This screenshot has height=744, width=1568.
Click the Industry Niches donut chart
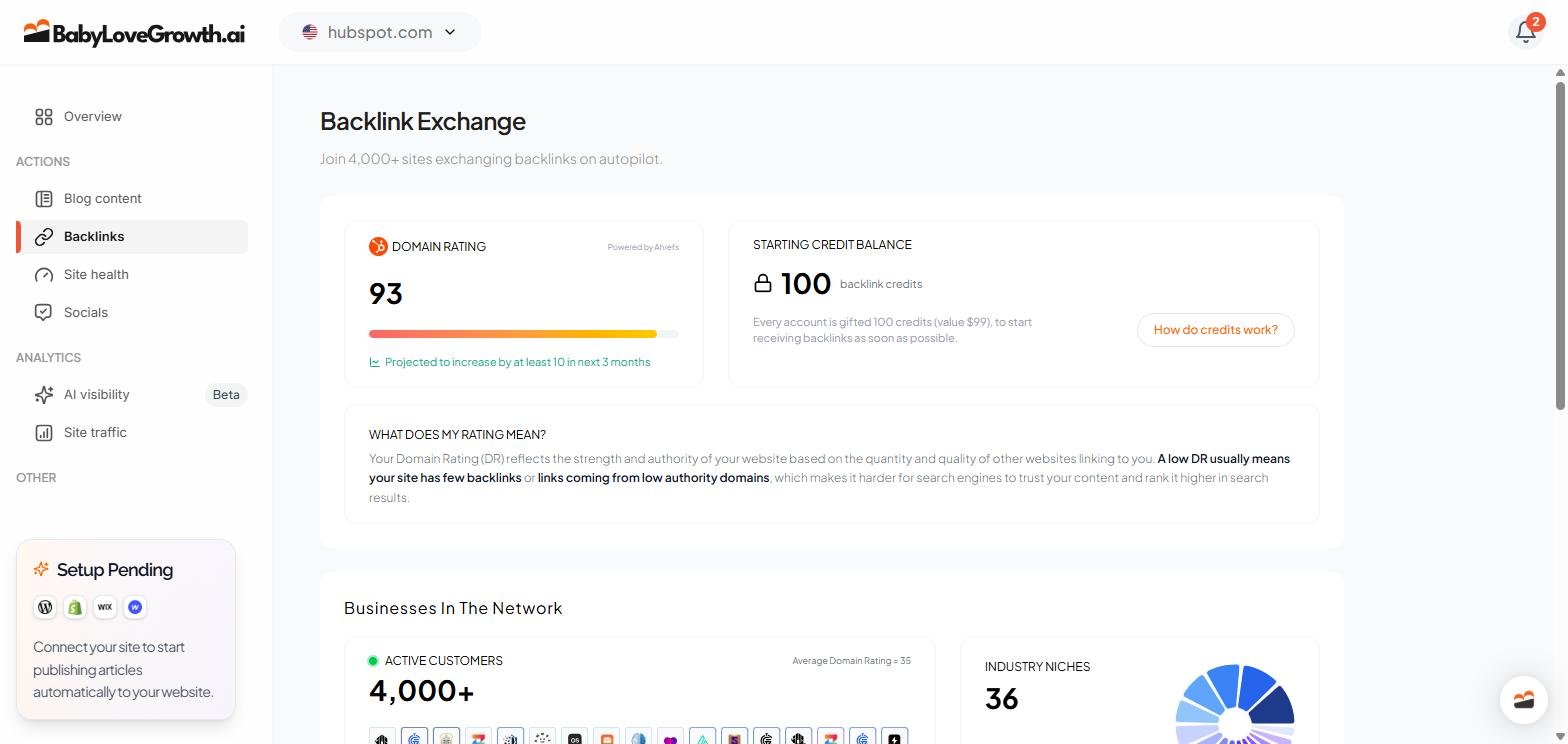click(1235, 705)
